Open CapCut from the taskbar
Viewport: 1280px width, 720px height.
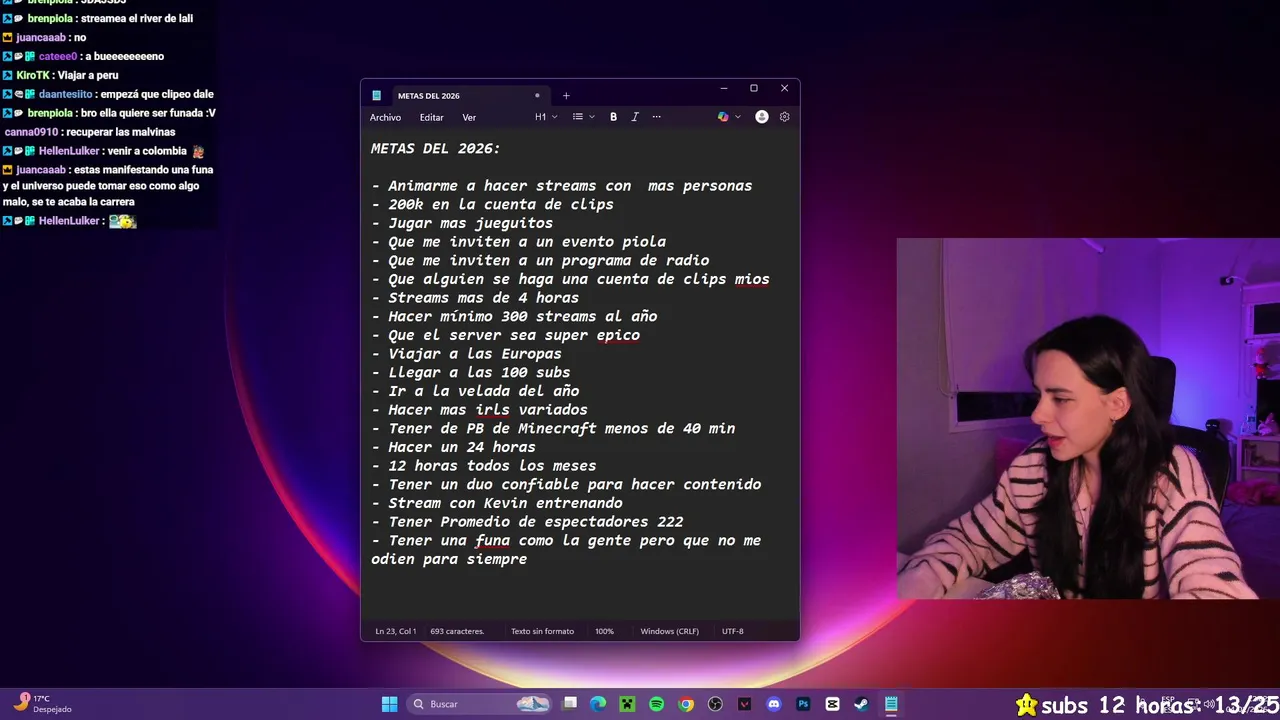click(x=832, y=704)
